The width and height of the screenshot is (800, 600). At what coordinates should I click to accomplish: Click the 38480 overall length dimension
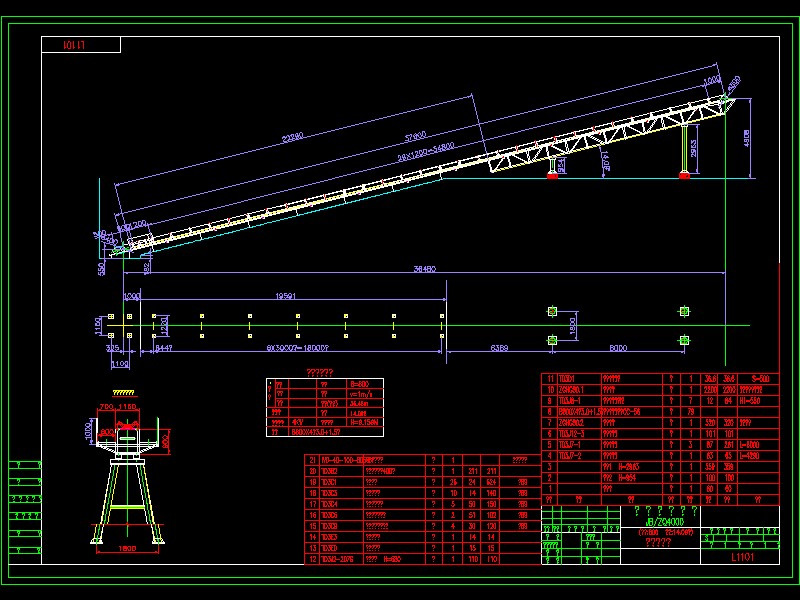pyautogui.click(x=424, y=268)
